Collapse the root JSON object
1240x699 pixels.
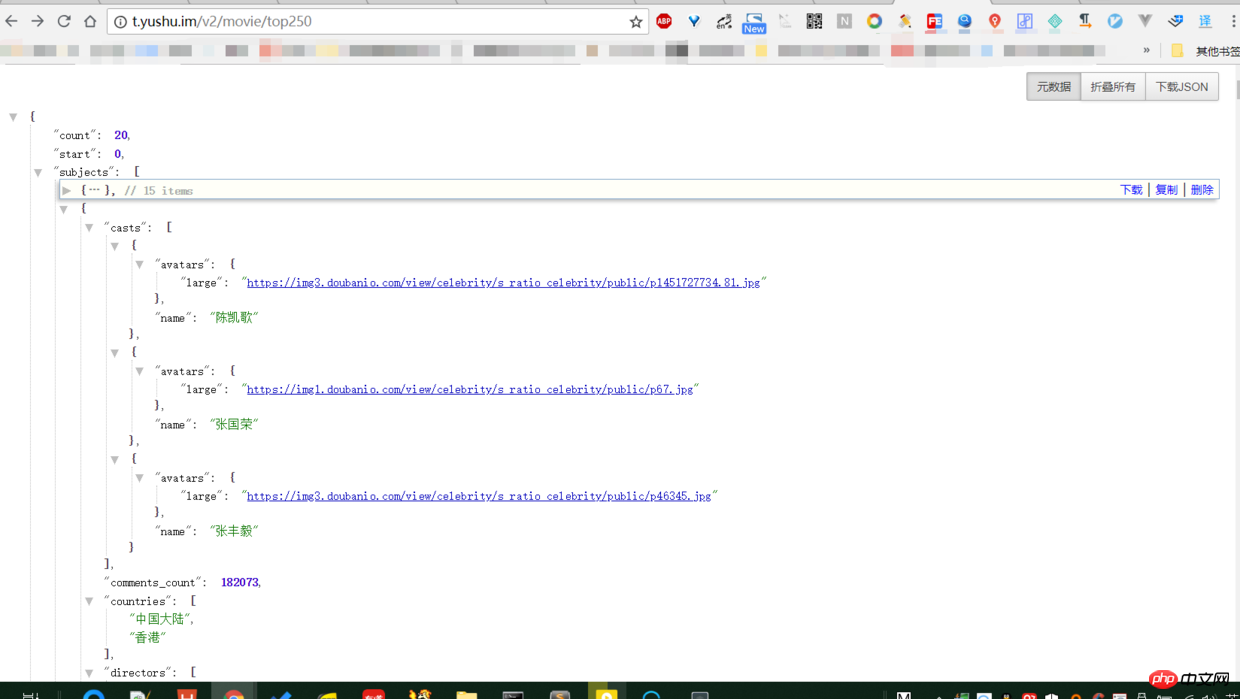13,117
